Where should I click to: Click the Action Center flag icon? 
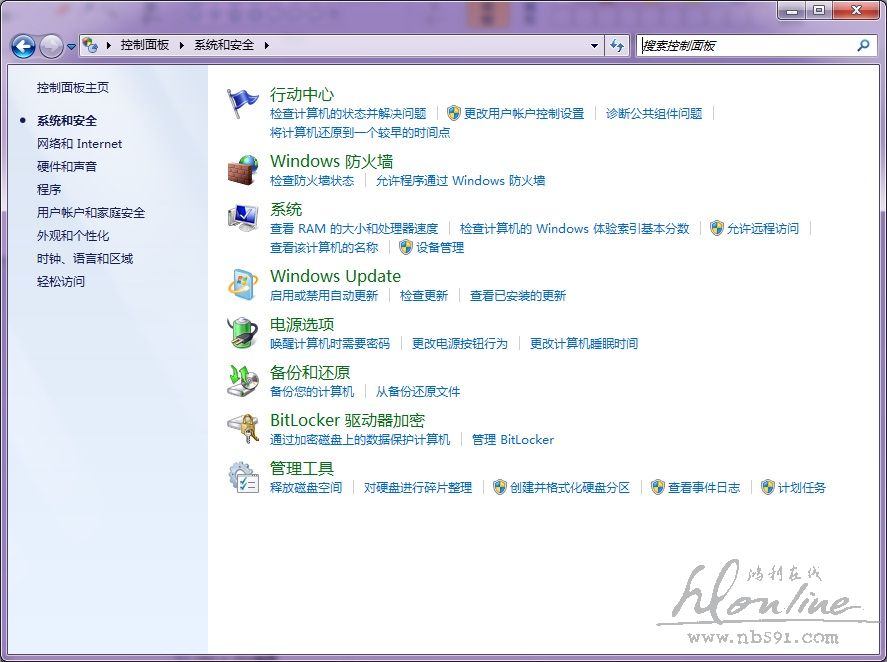pos(243,104)
